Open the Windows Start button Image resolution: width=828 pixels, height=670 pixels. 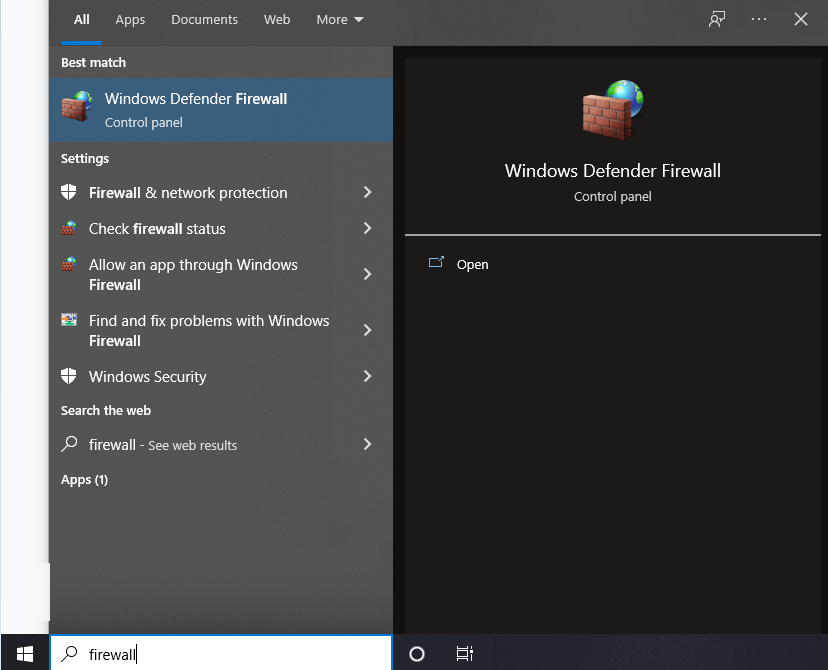pos(23,654)
